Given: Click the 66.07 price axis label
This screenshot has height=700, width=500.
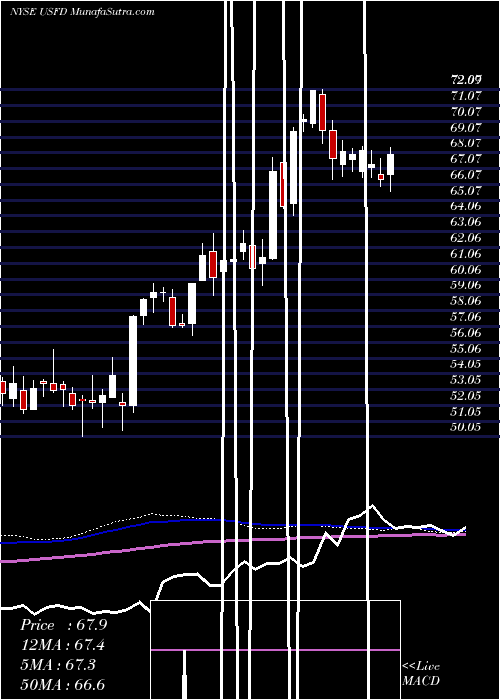Looking at the screenshot, I should coord(466,175).
